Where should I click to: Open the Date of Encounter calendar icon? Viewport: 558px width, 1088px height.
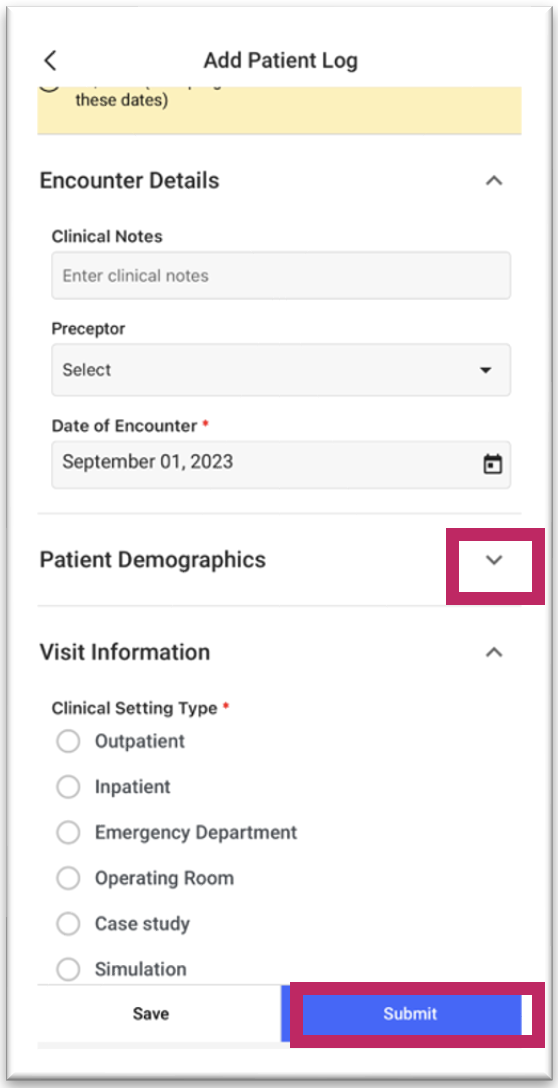click(x=493, y=464)
